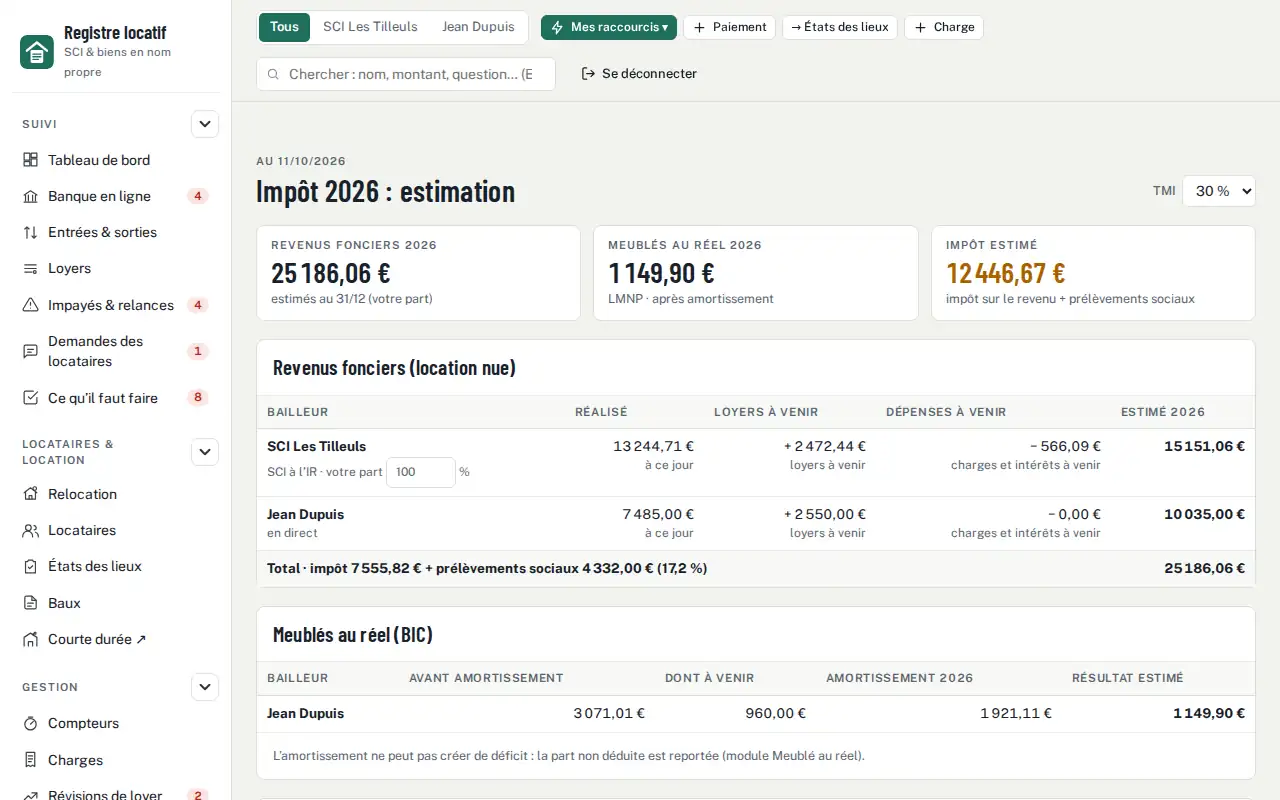The width and height of the screenshot is (1280, 800).
Task: Click the Entrées & sorties arrows icon
Action: coord(30,232)
